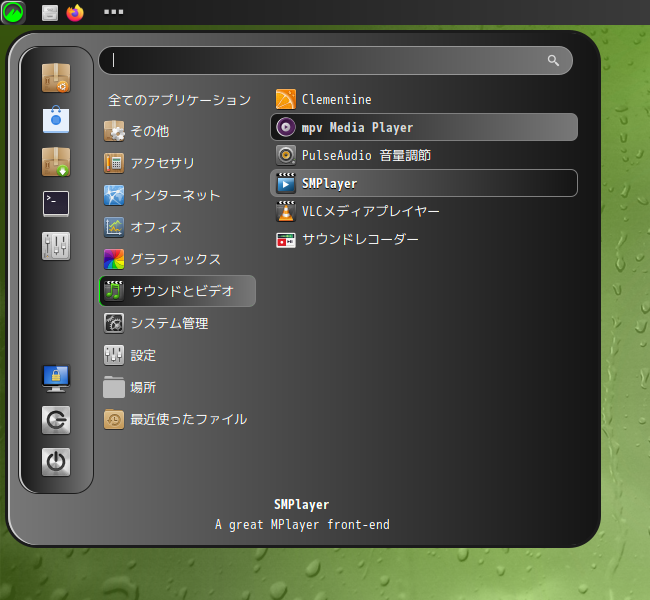Click the 最近使ったファイル clock folder icon
The height and width of the screenshot is (600, 650).
pyautogui.click(x=114, y=419)
